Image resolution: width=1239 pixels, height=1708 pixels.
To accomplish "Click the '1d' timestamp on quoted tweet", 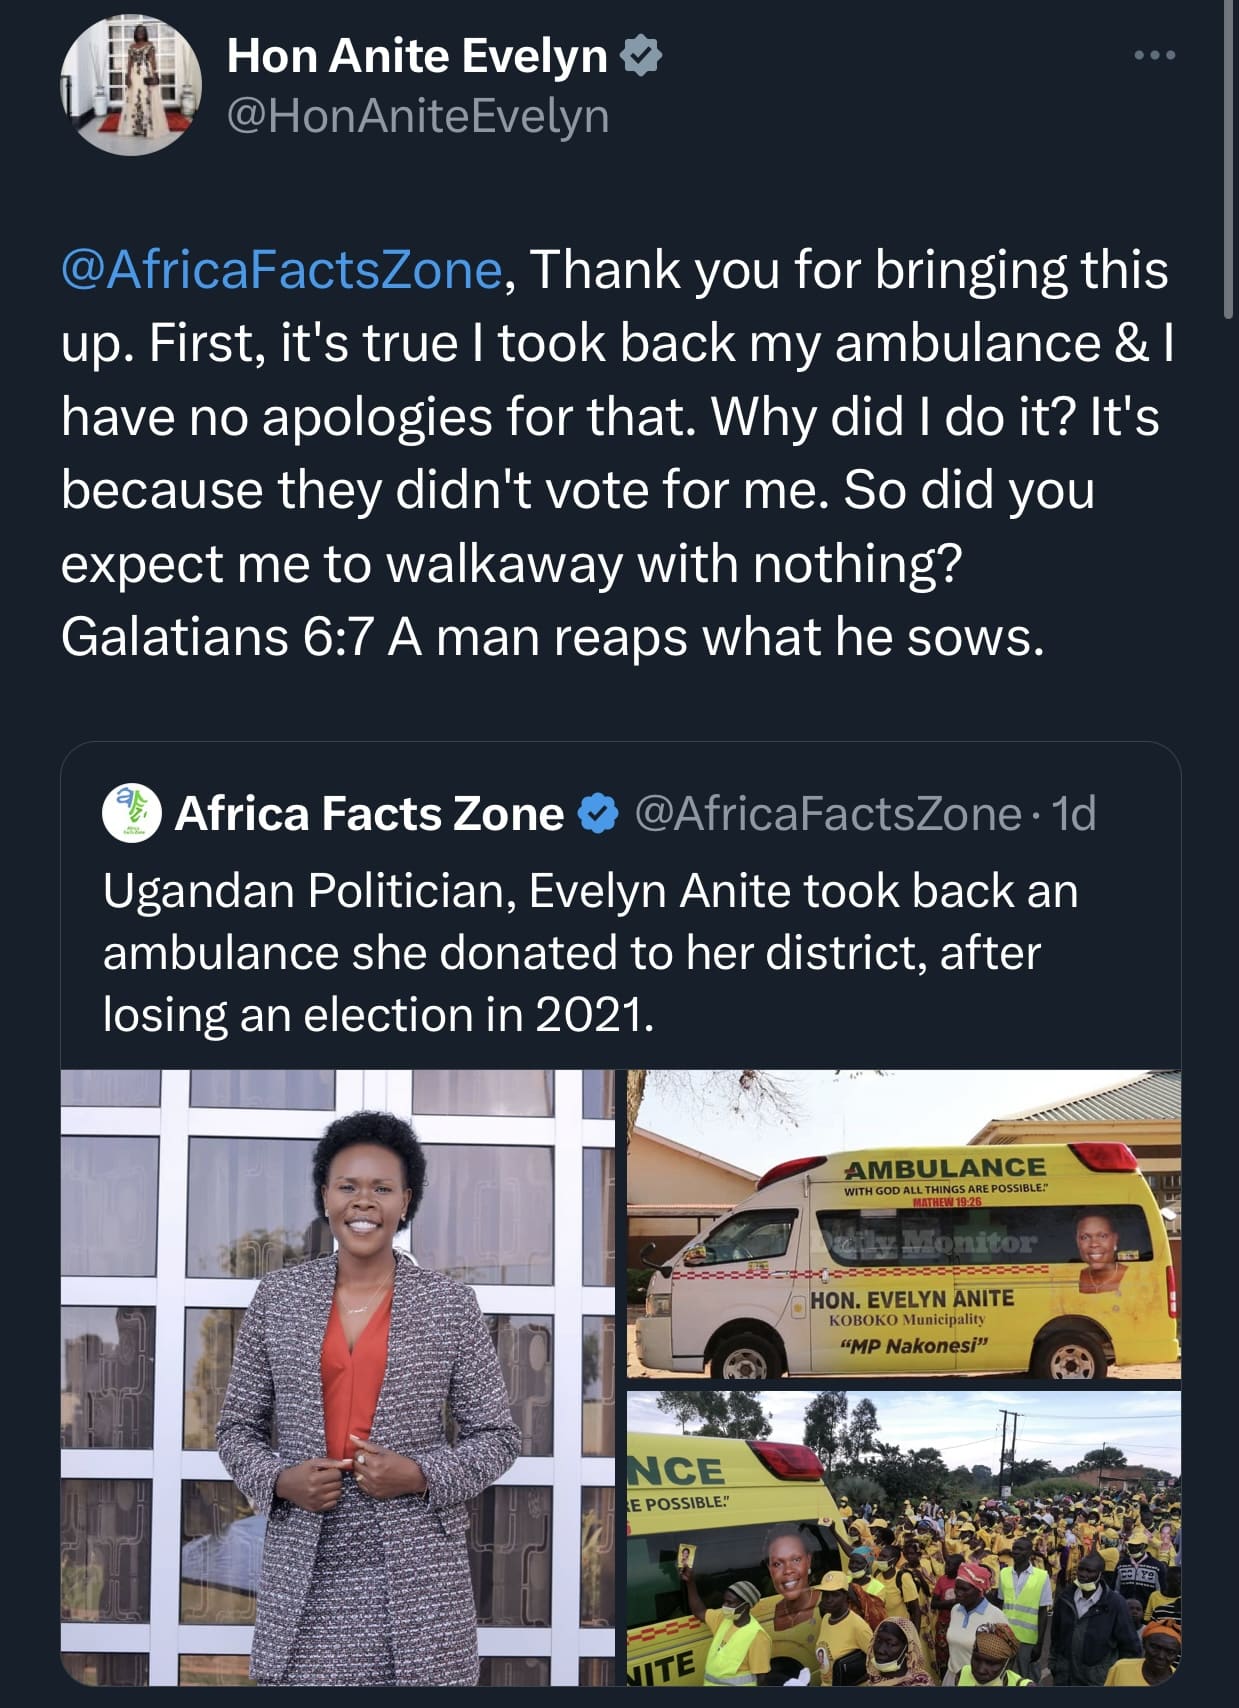I will (1074, 814).
